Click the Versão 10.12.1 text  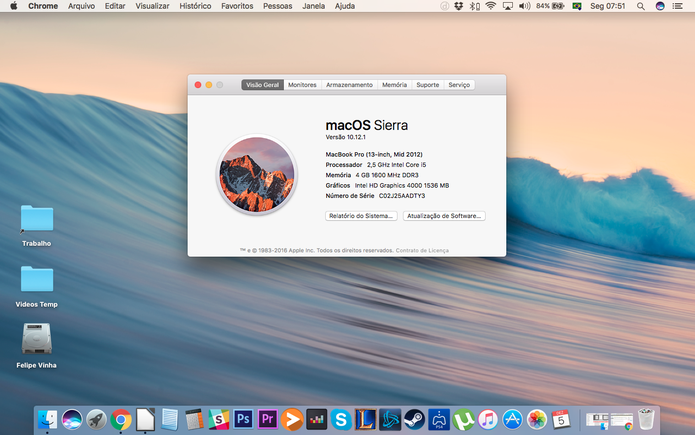[346, 137]
